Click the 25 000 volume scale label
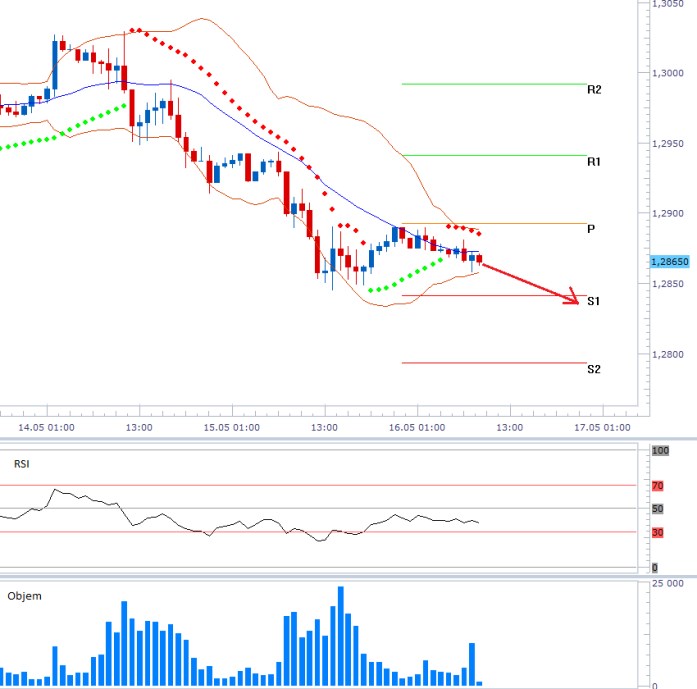Viewport: 697px width, 689px height. tap(668, 584)
